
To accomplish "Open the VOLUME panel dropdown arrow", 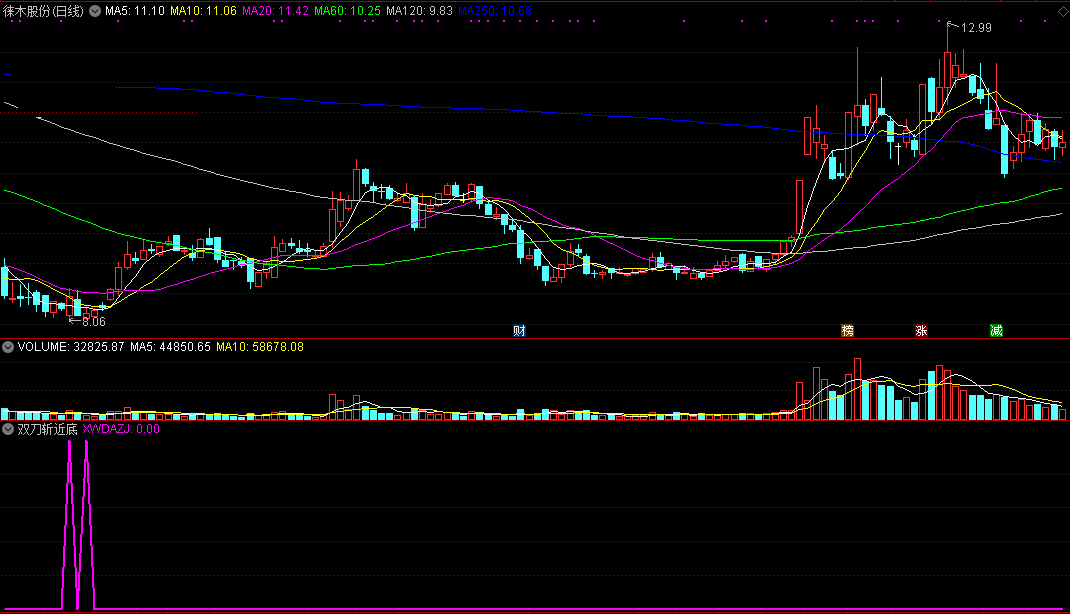I will coord(8,347).
